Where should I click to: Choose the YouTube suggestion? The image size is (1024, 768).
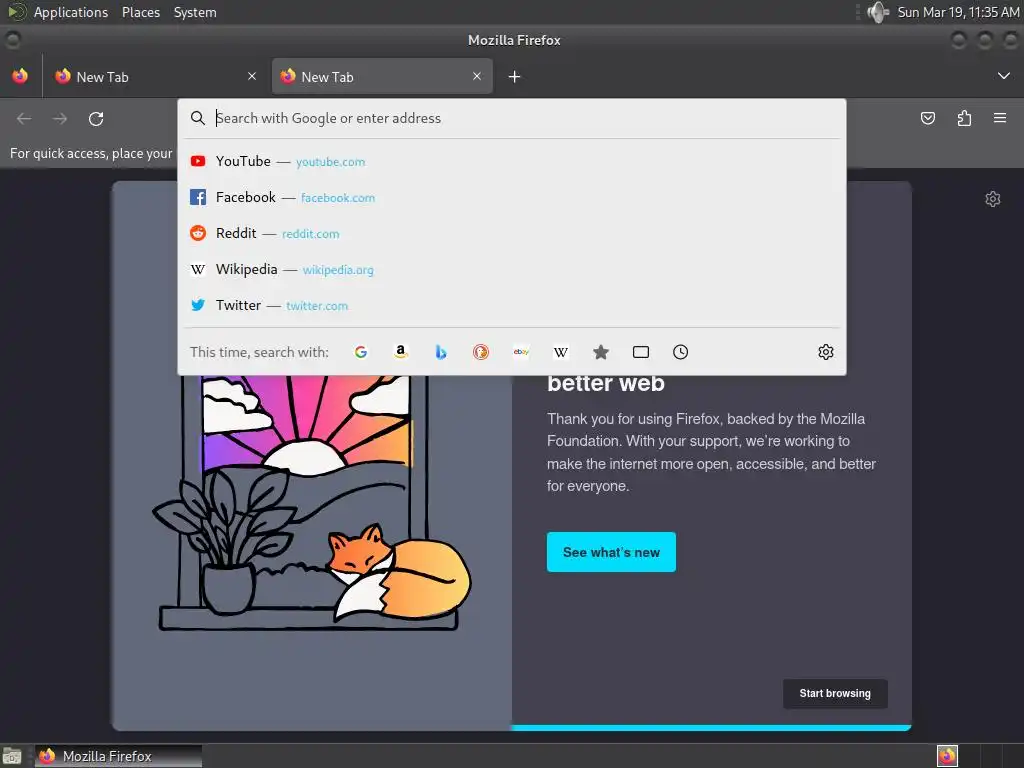512,161
